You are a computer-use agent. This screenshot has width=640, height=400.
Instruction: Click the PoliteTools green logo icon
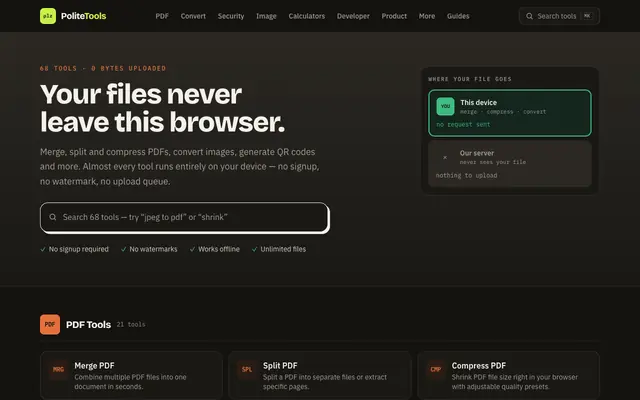click(48, 16)
